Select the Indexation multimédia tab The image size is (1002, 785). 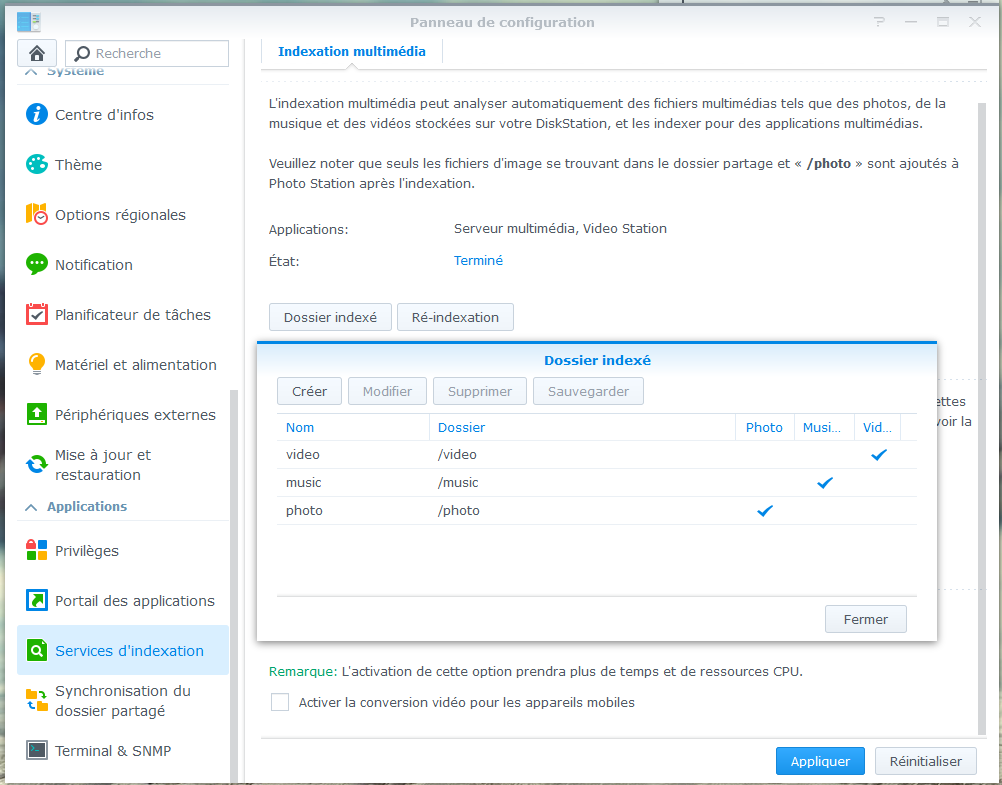(x=351, y=52)
